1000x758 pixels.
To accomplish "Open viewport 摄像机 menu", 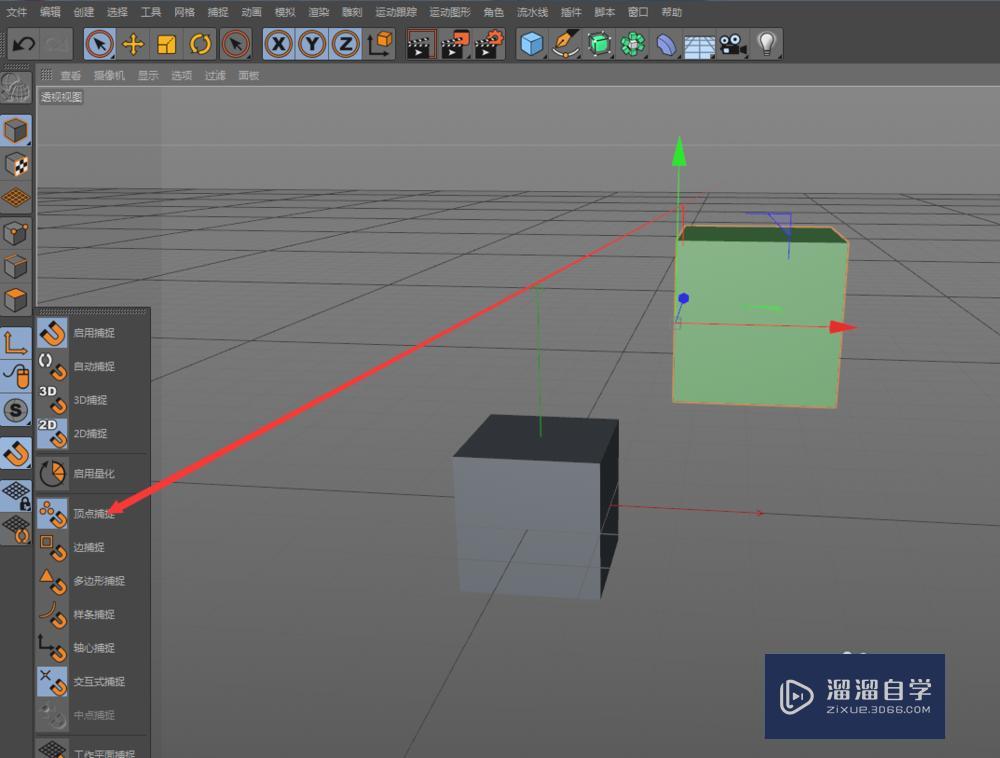I will [x=109, y=75].
